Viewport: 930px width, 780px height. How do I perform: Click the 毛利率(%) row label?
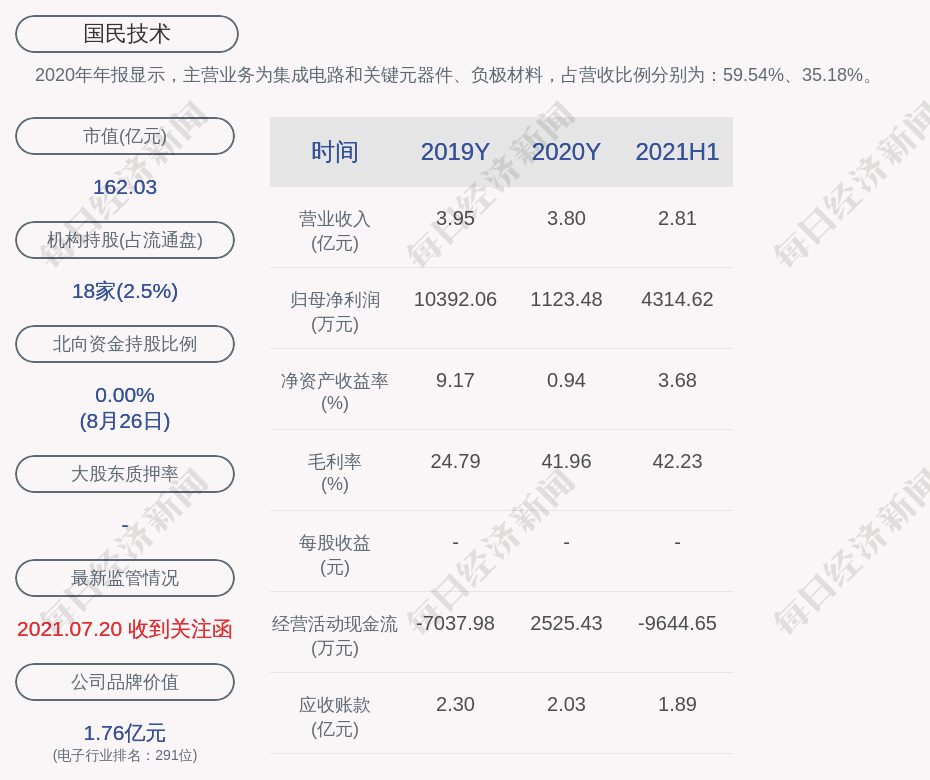pyautogui.click(x=335, y=473)
